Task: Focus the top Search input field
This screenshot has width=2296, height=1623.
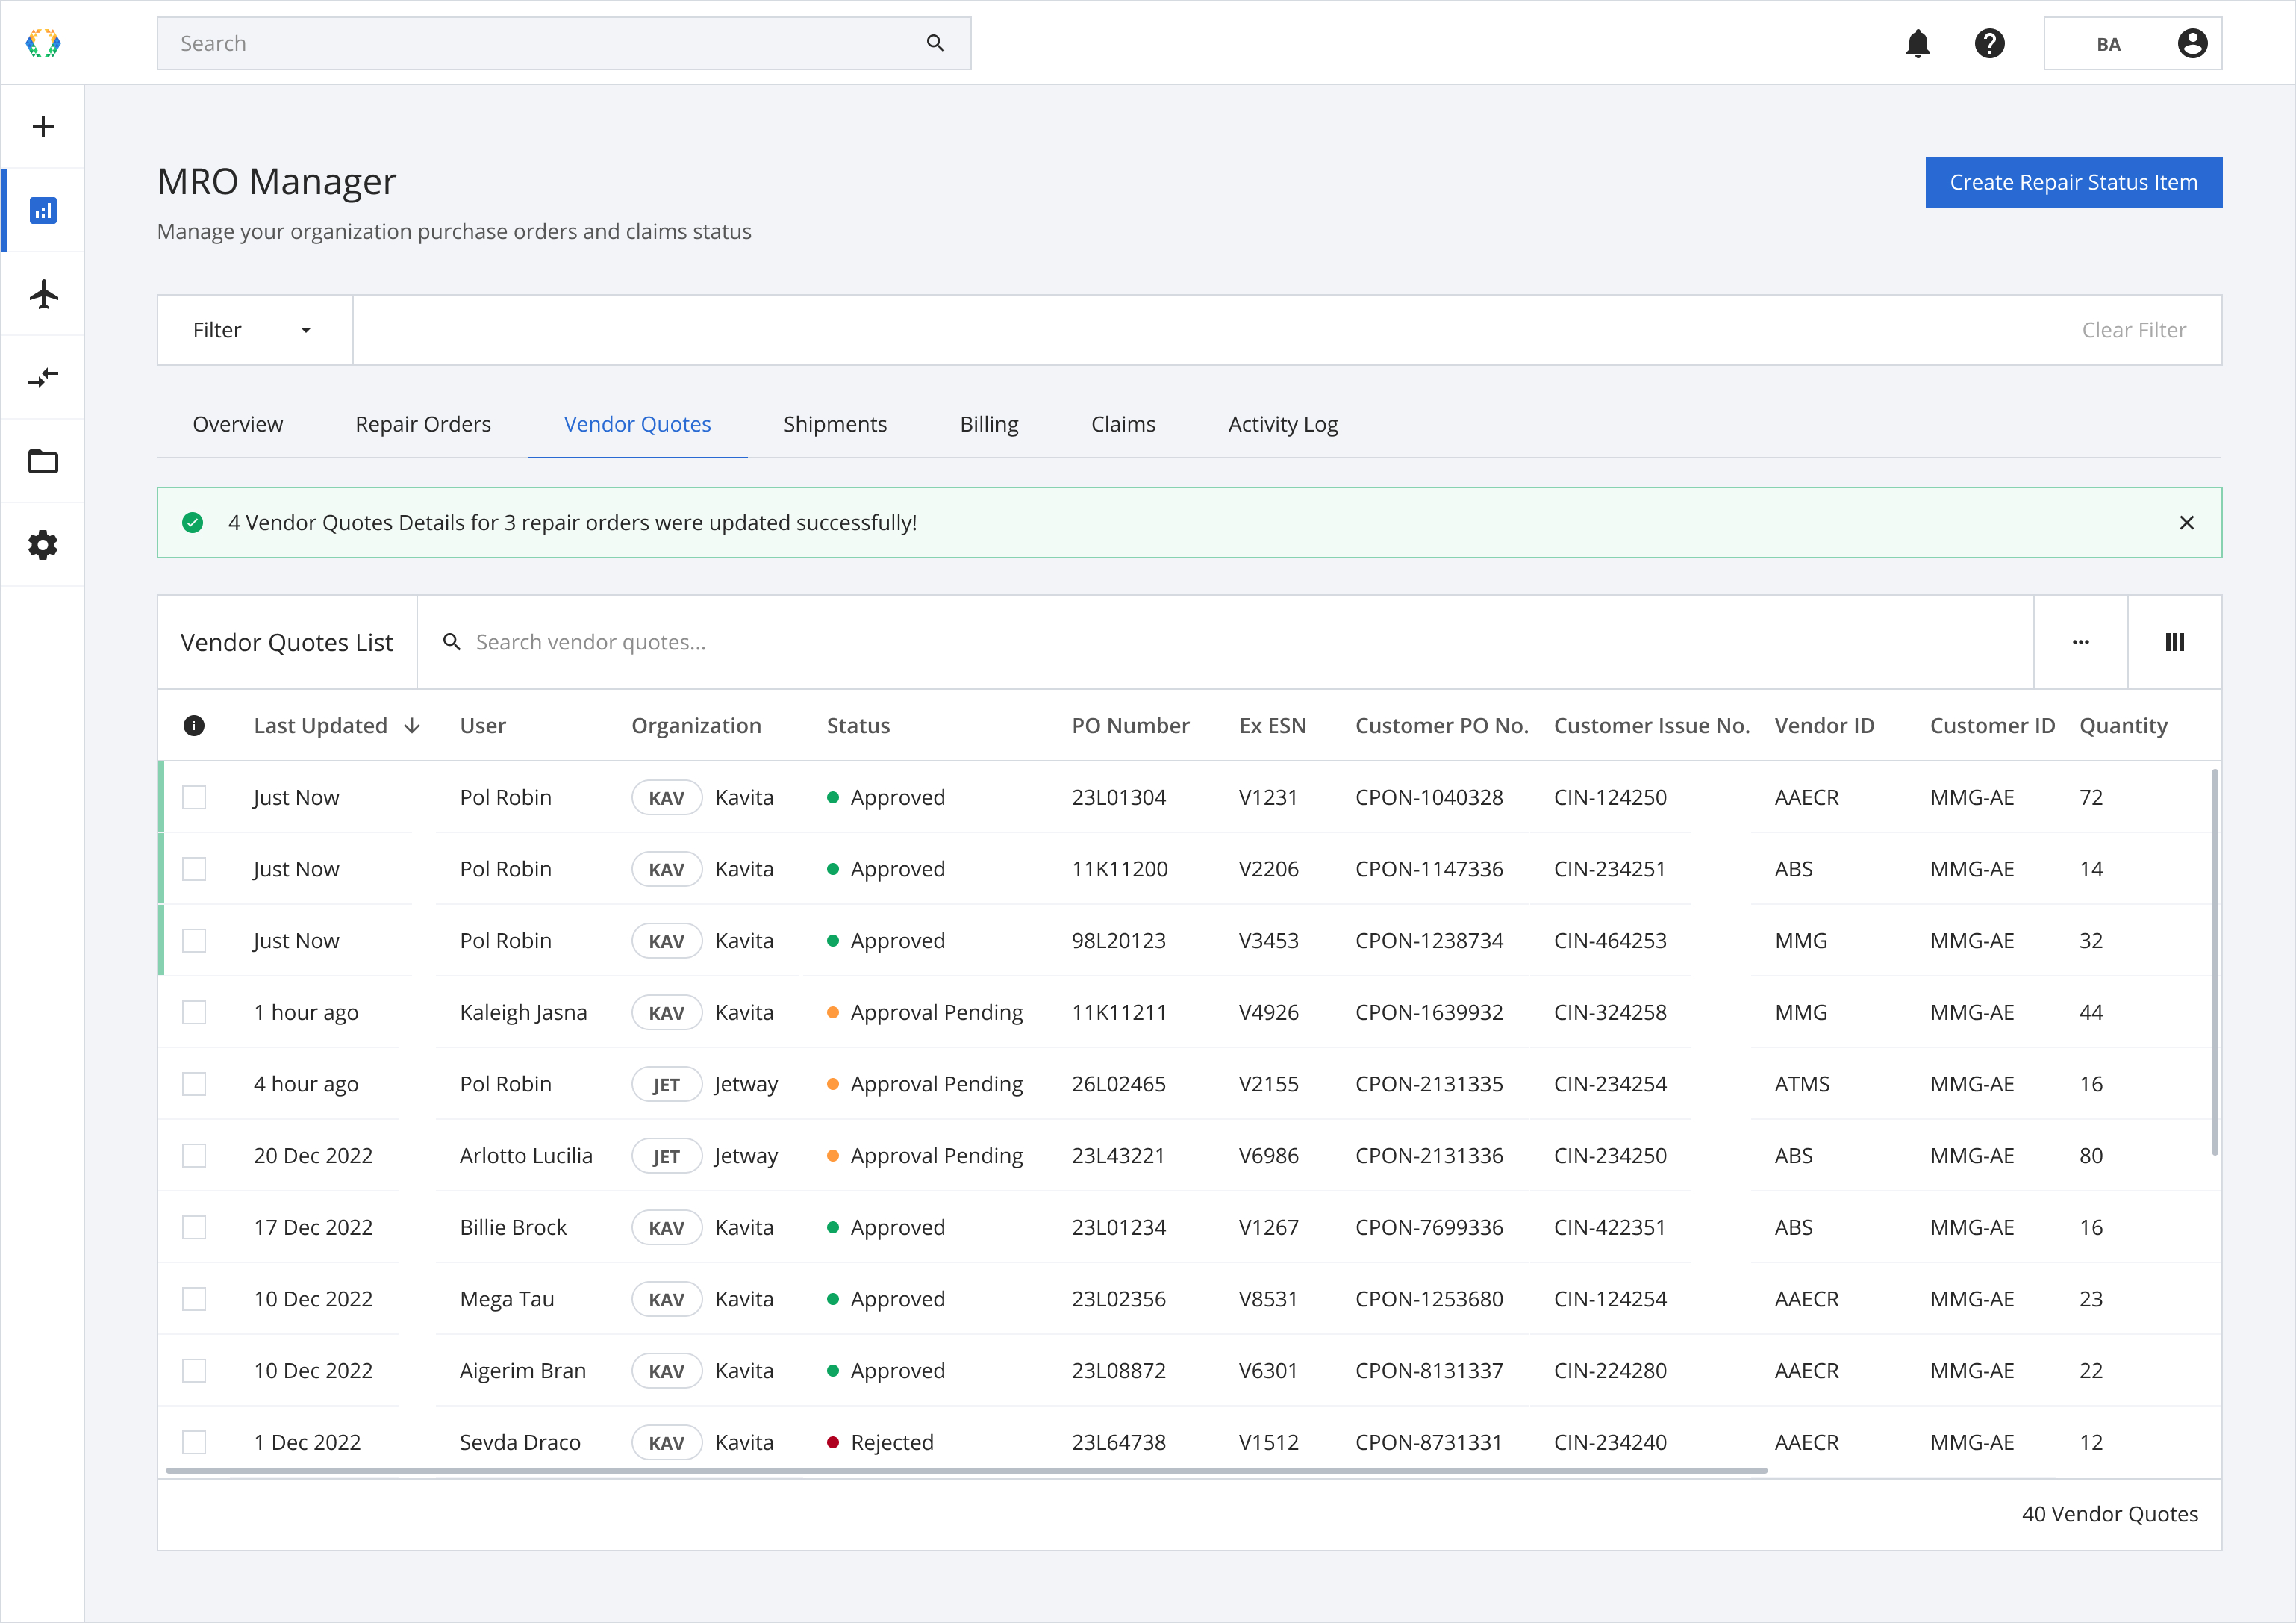Action: pos(564,43)
